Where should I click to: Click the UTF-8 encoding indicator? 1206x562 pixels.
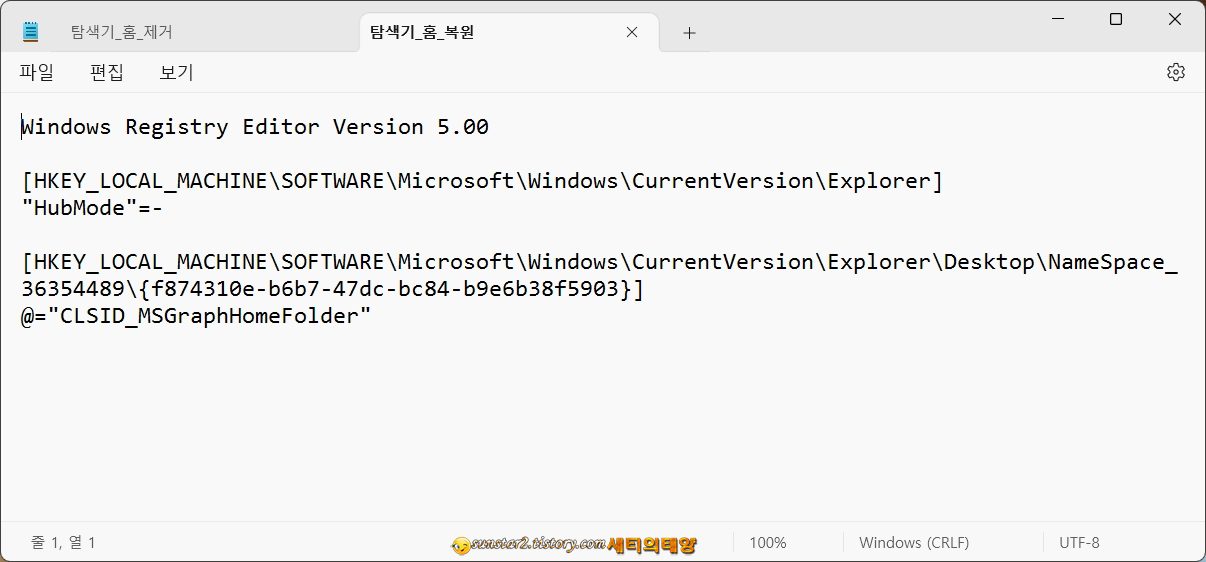pyautogui.click(x=1079, y=543)
